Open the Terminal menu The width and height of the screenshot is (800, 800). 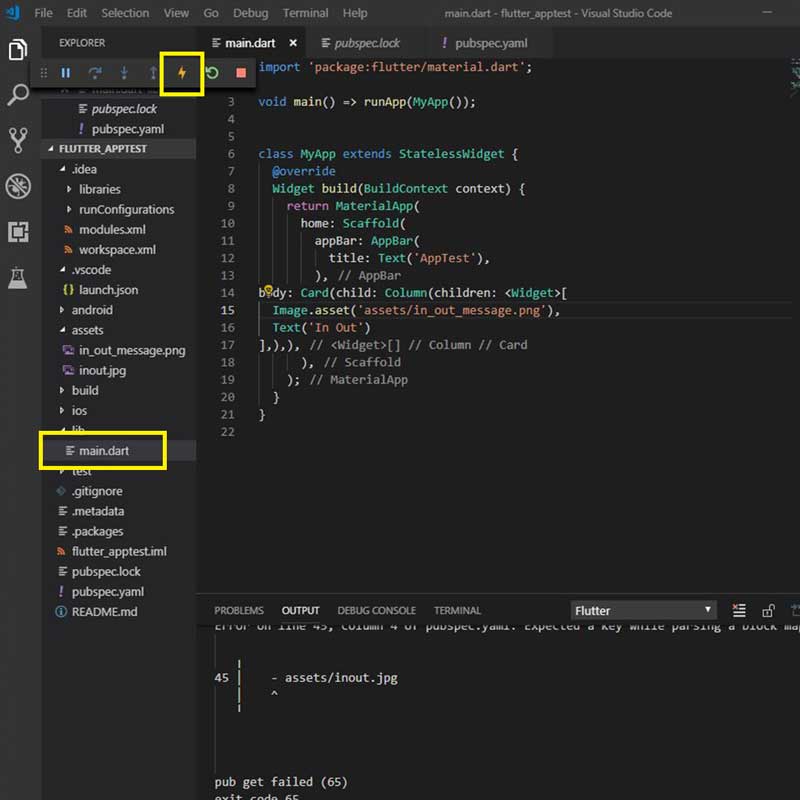coord(305,13)
